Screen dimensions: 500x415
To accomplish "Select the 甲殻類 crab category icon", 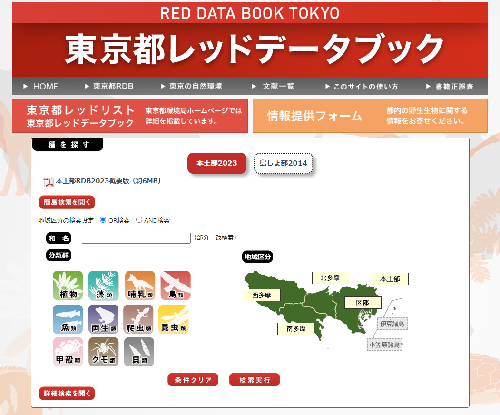I will (x=68, y=352).
